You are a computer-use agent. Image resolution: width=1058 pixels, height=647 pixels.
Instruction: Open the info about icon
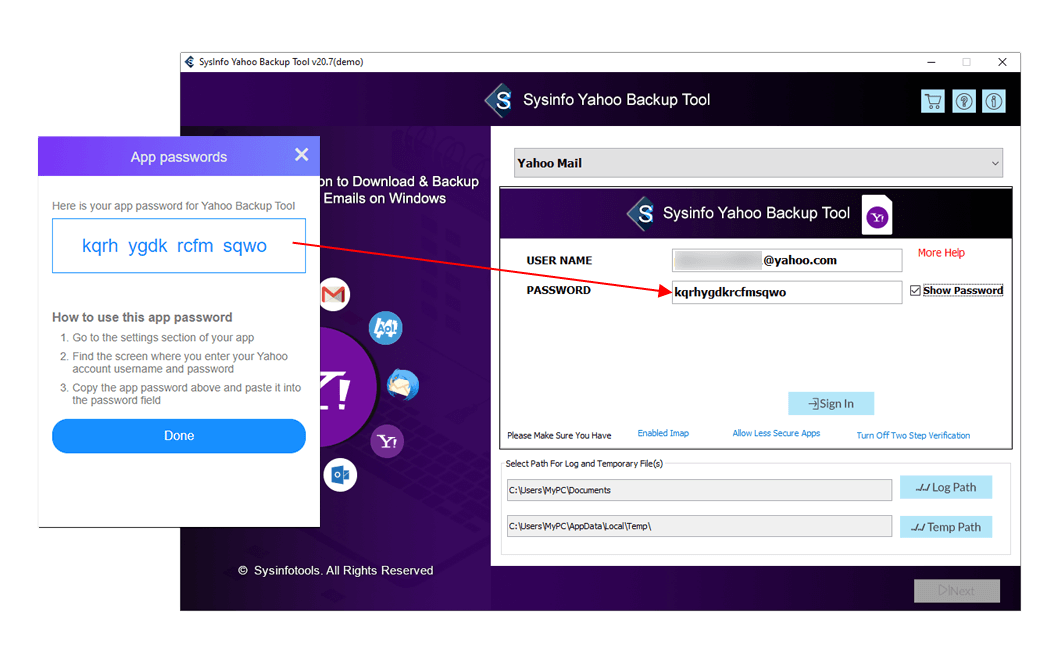(993, 101)
